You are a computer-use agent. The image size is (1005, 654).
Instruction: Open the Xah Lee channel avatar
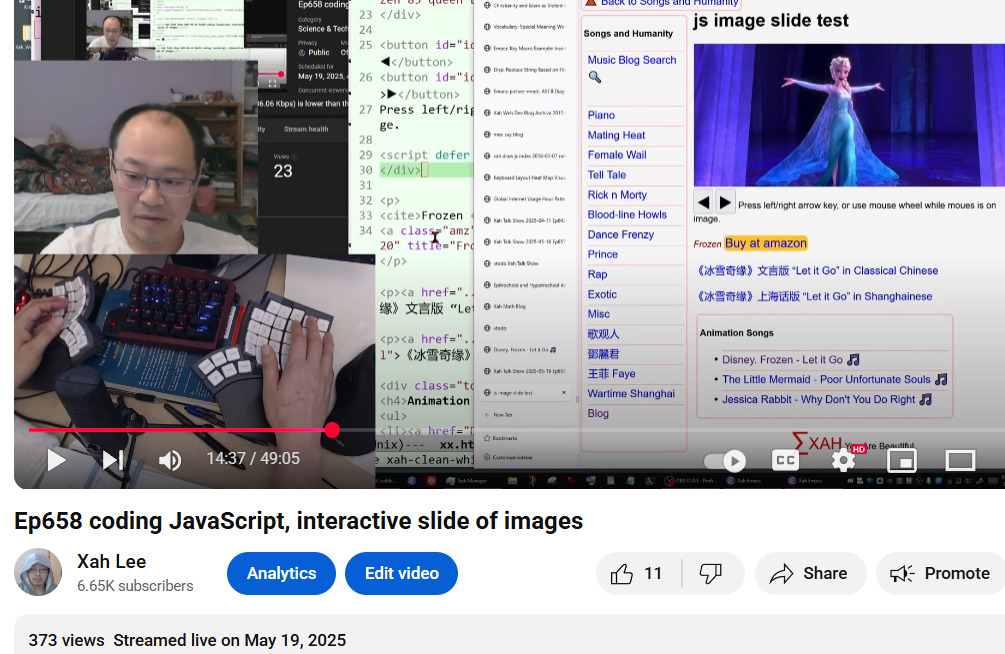click(x=38, y=572)
